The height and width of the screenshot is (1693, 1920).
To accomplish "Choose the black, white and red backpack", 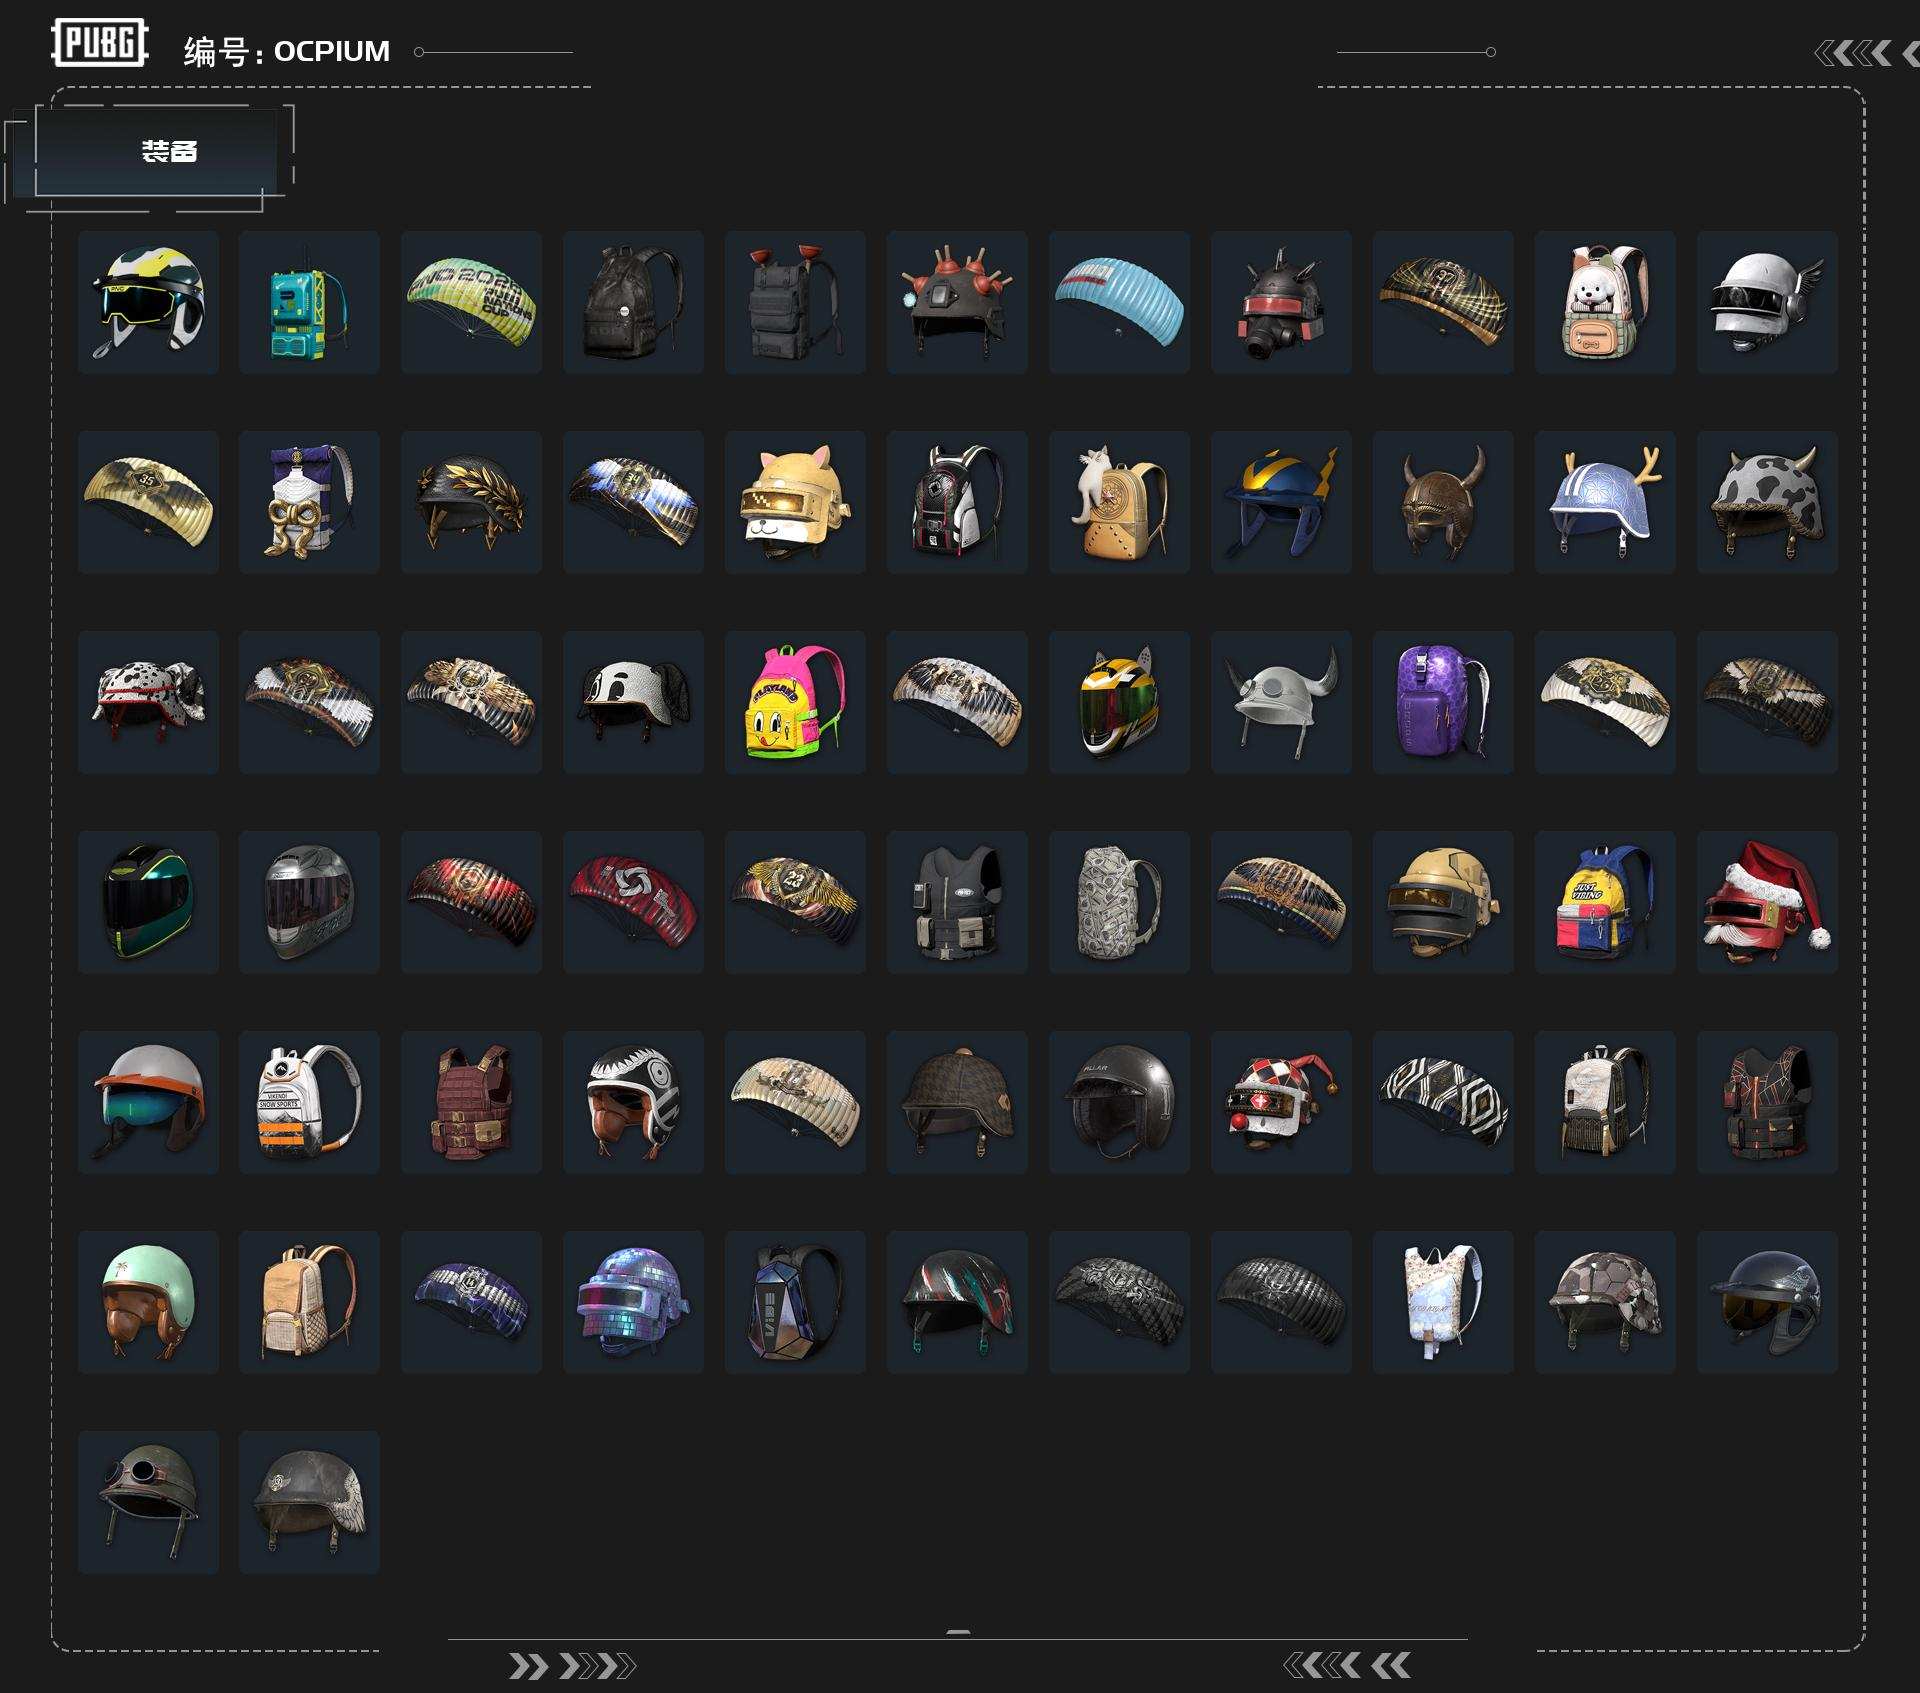I will click(x=957, y=502).
